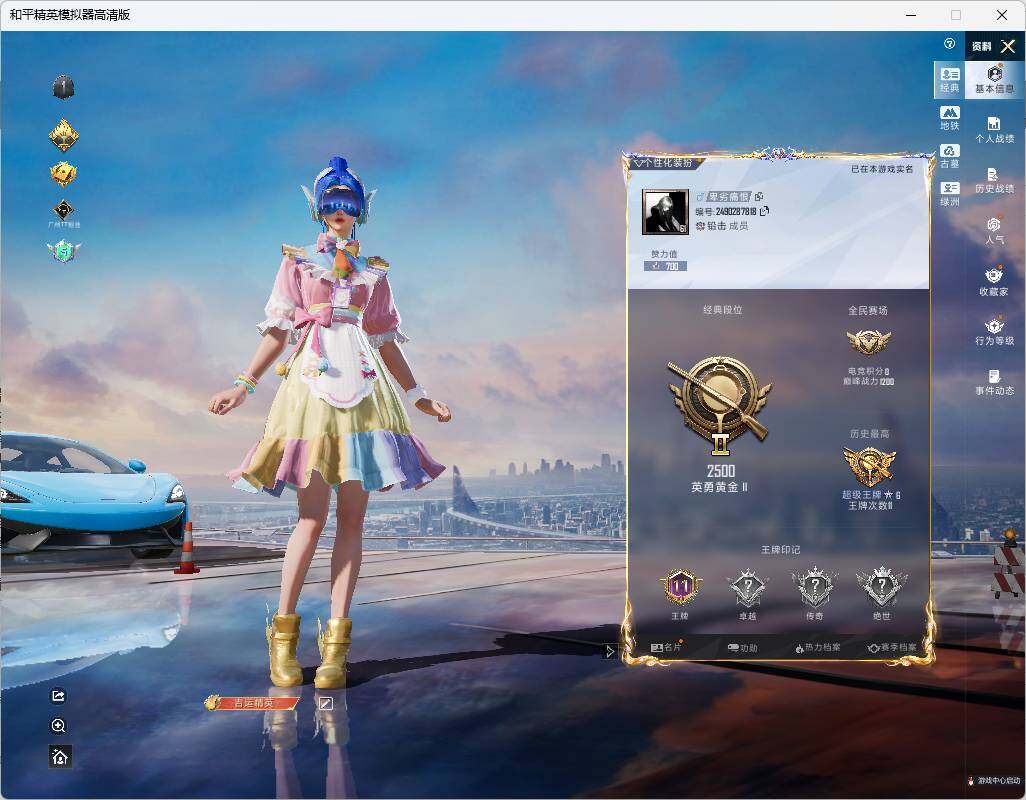
Task: Select the 古墓 mode tab
Action: click(x=949, y=156)
